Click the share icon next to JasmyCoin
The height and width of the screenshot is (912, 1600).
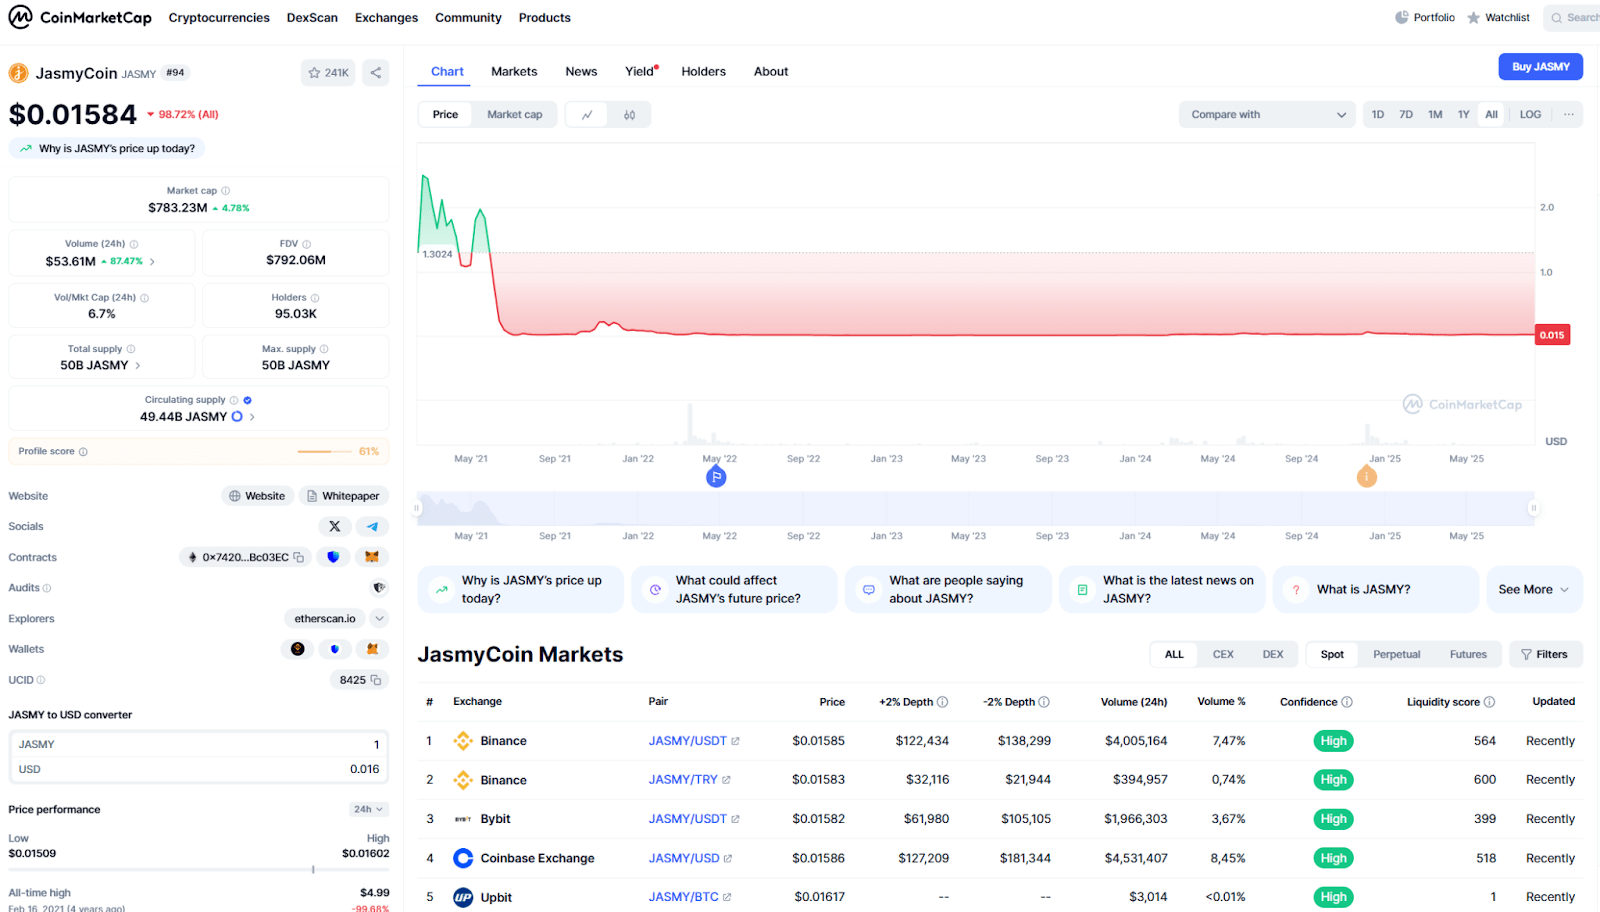coord(376,73)
